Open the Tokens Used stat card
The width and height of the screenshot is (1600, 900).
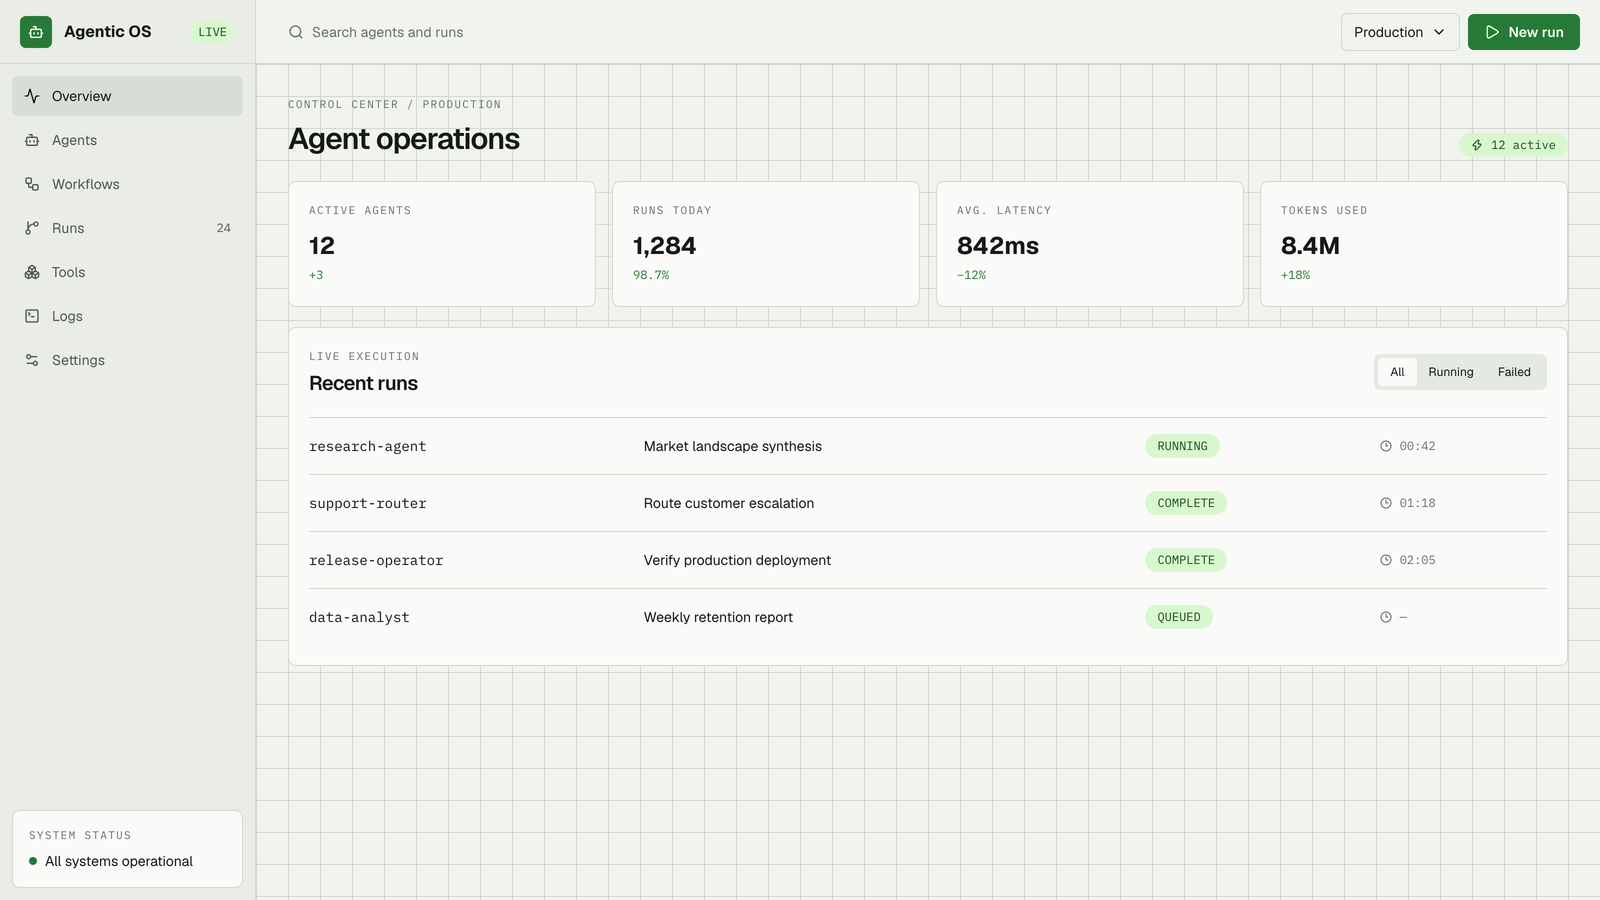click(1414, 244)
